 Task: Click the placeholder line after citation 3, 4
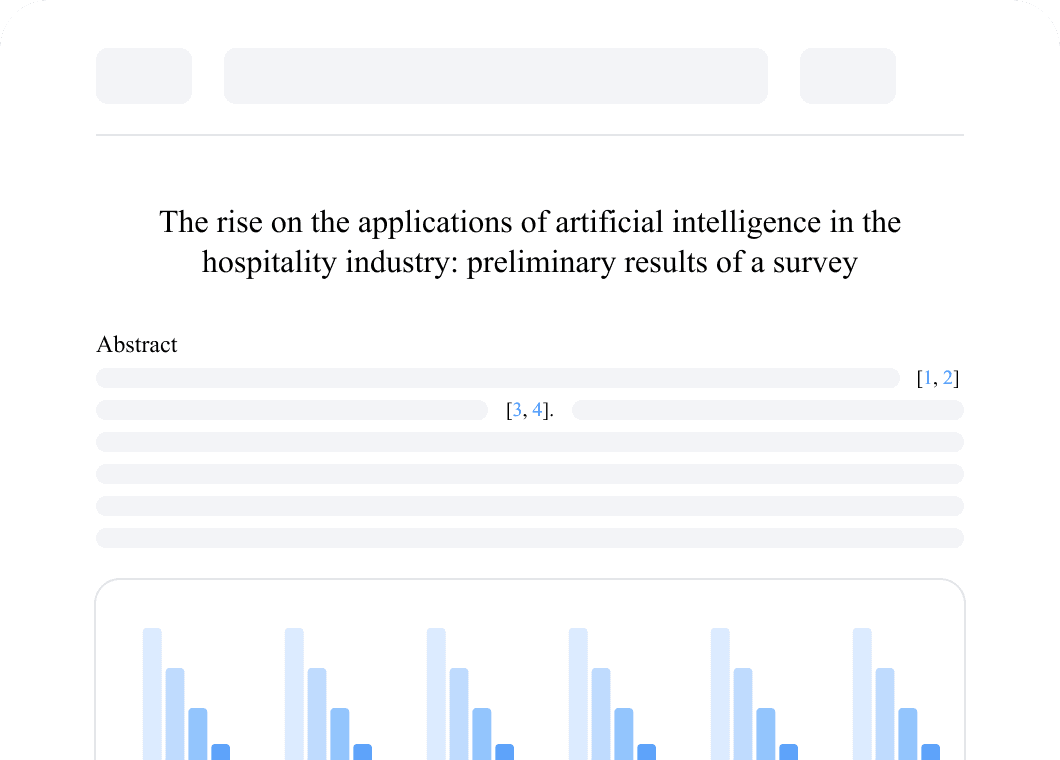(768, 410)
